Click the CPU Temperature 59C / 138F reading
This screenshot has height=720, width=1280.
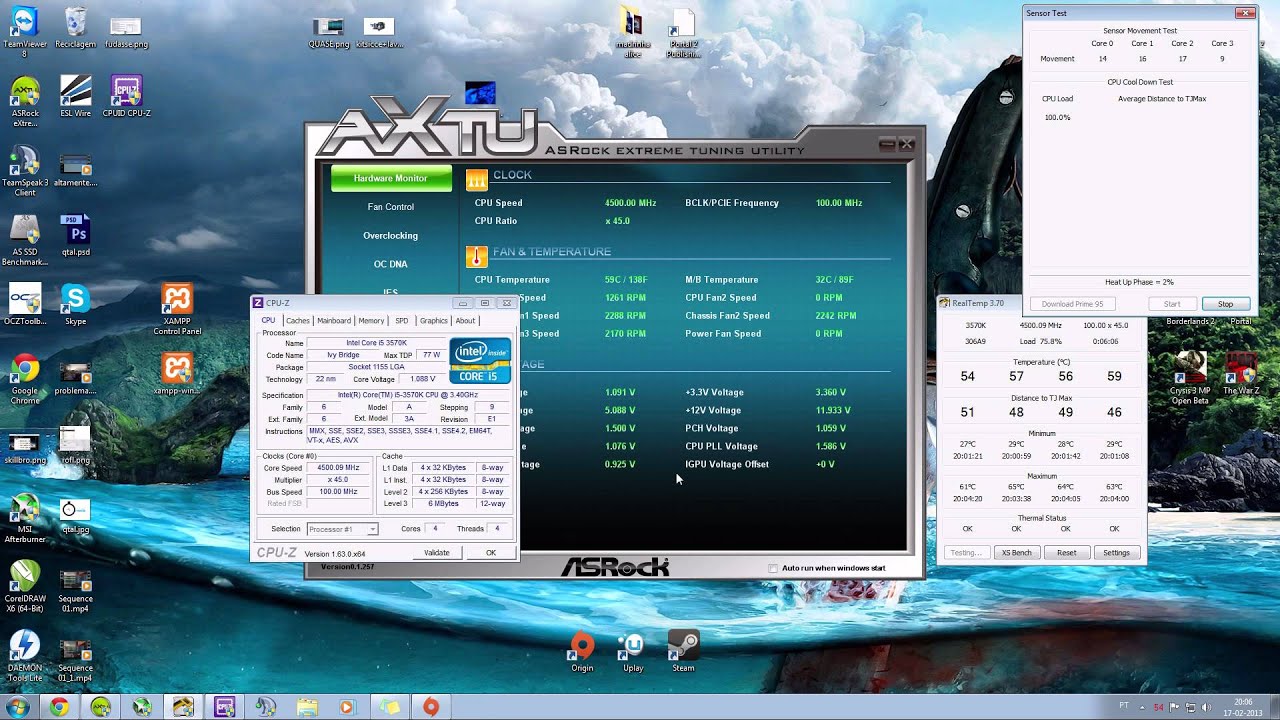627,280
